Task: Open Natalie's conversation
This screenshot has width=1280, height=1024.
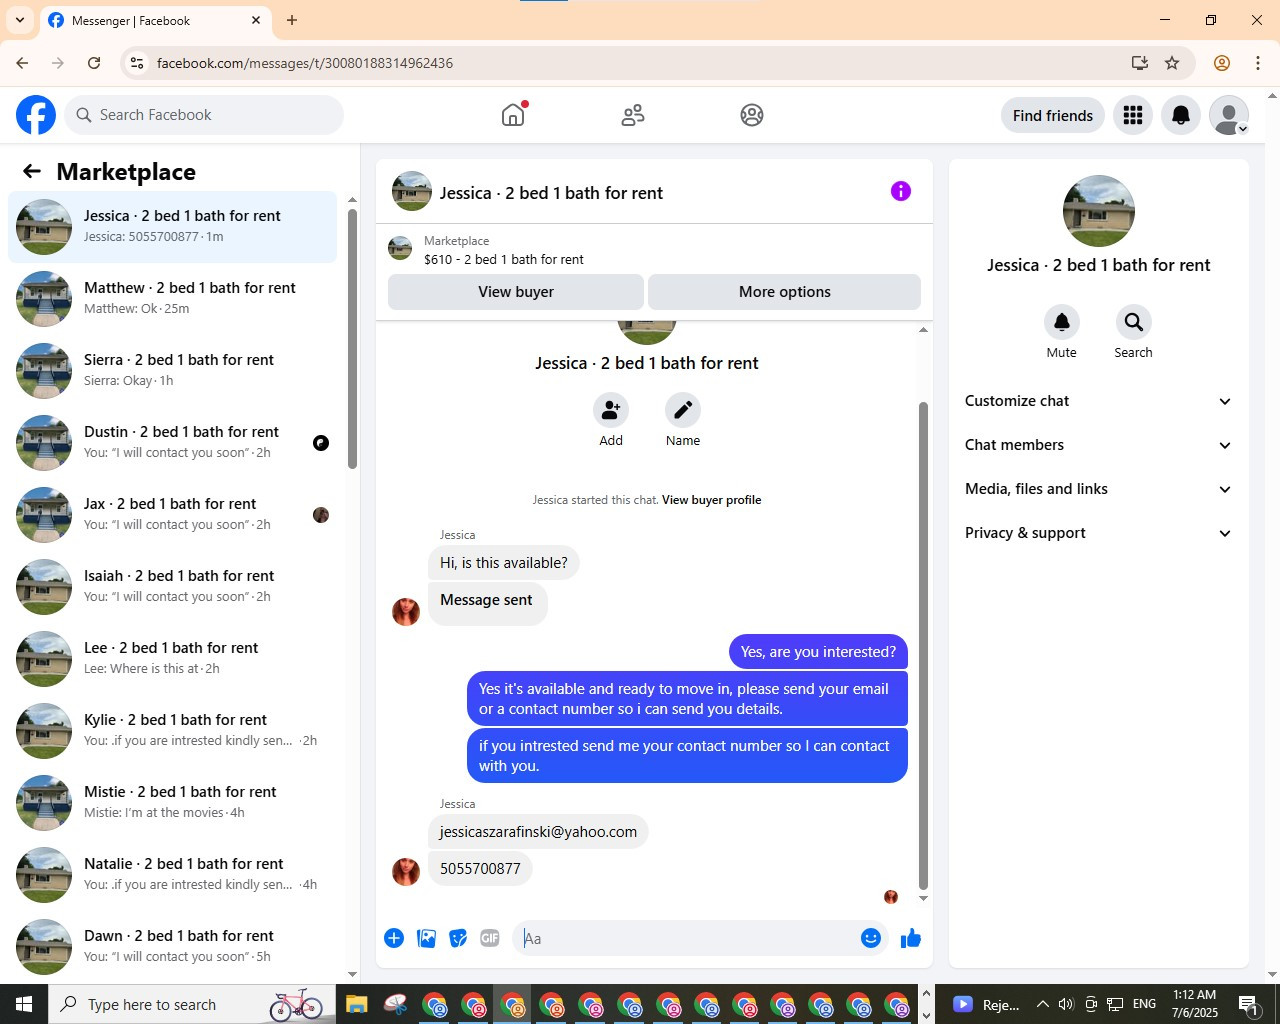Action: pyautogui.click(x=173, y=875)
